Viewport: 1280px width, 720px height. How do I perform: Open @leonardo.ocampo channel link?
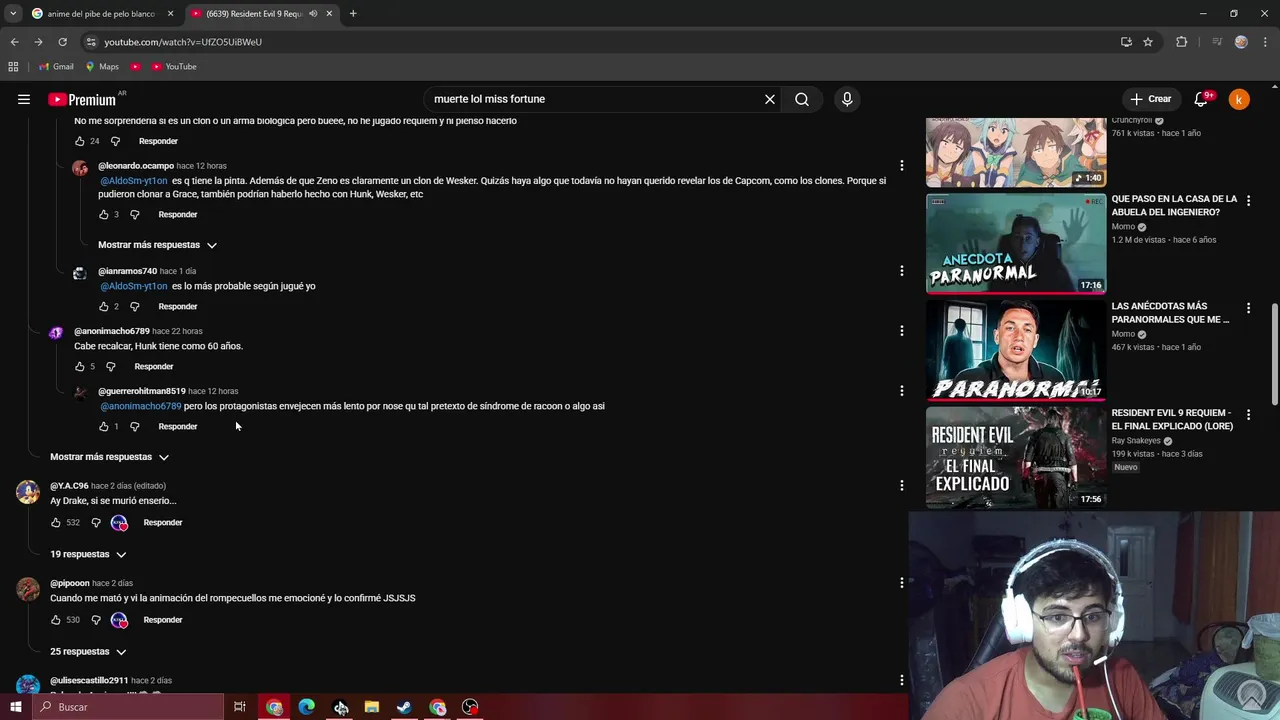136,166
